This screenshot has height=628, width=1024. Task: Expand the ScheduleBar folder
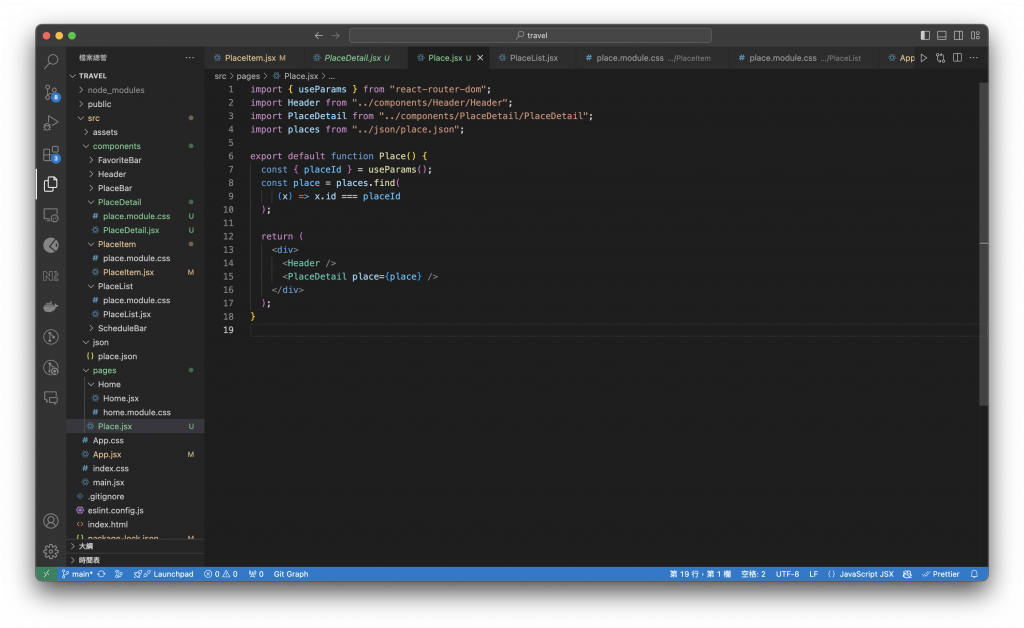135,328
